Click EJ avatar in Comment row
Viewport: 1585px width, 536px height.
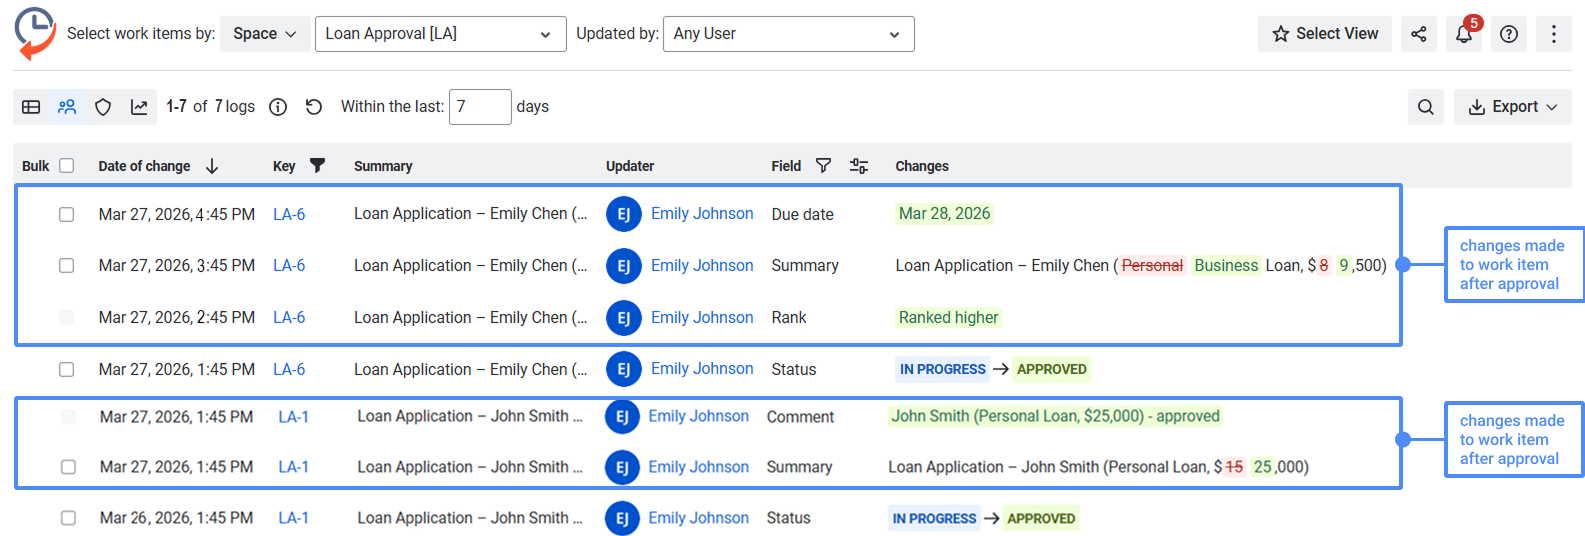tap(622, 417)
